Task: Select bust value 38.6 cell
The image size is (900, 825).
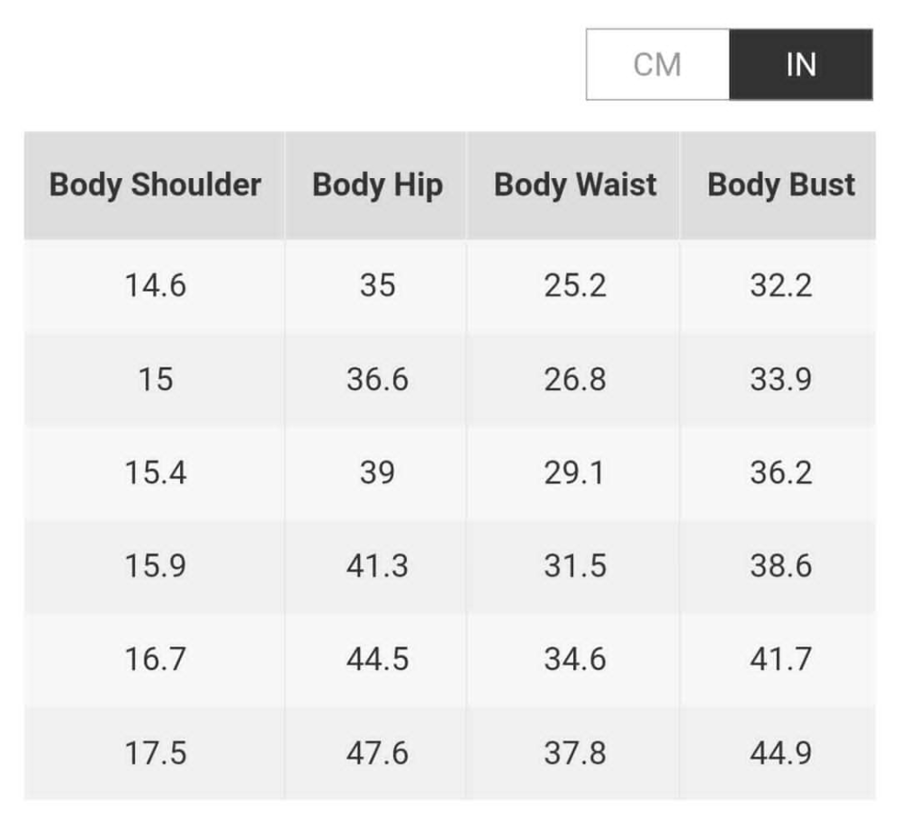Action: tap(779, 566)
